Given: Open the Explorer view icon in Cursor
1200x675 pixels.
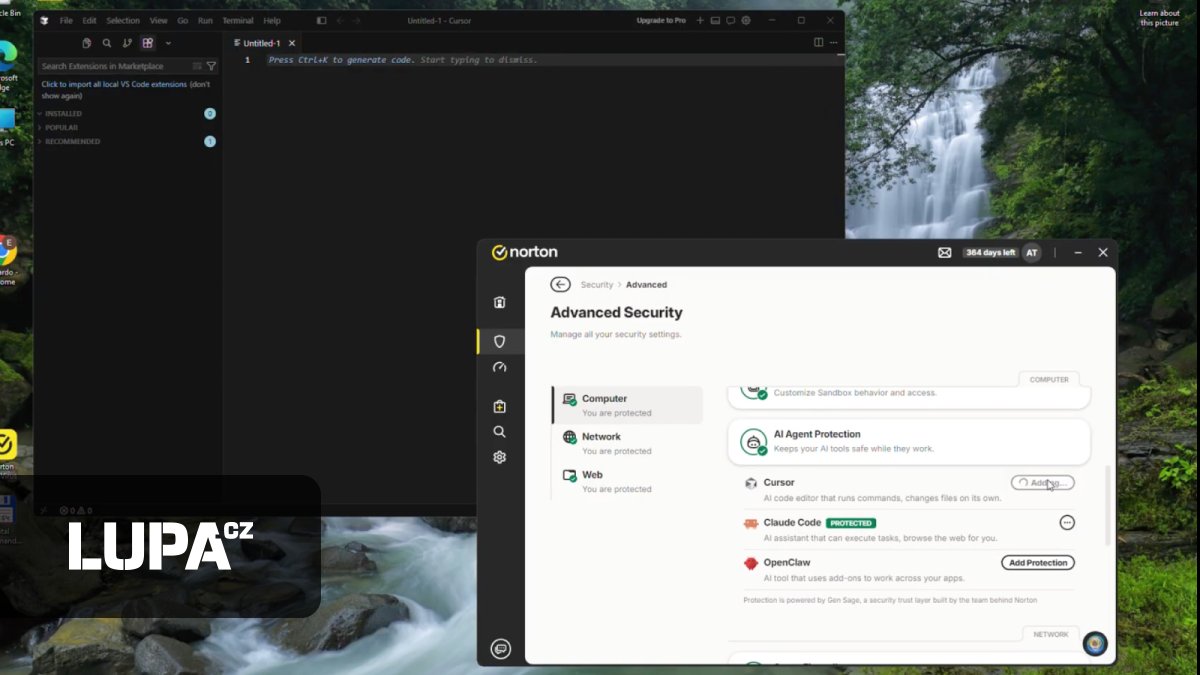Looking at the screenshot, I should click(x=87, y=43).
